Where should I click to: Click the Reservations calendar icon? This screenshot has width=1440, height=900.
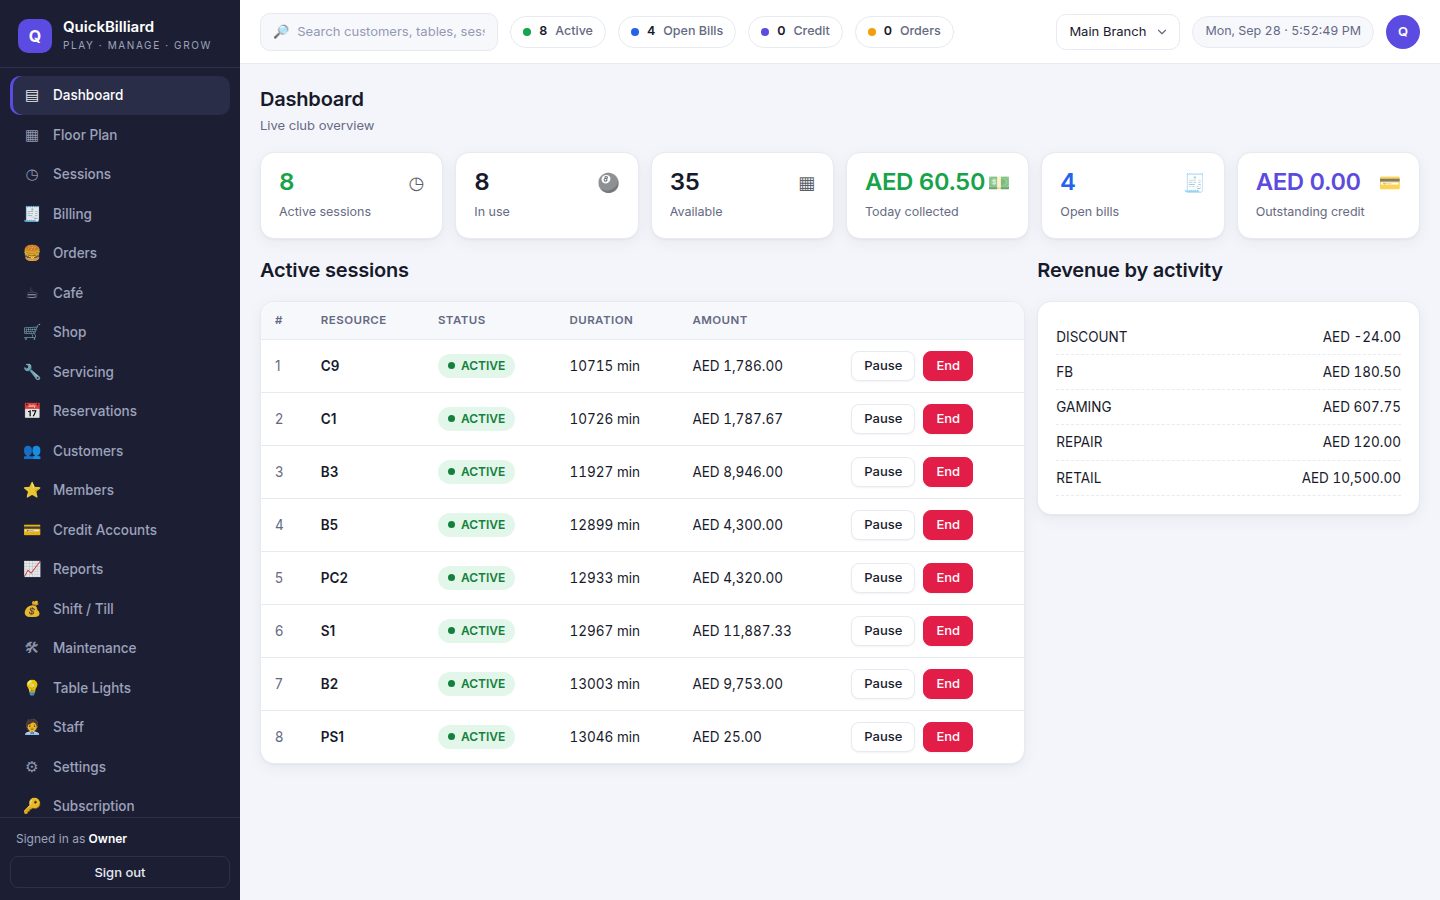32,411
